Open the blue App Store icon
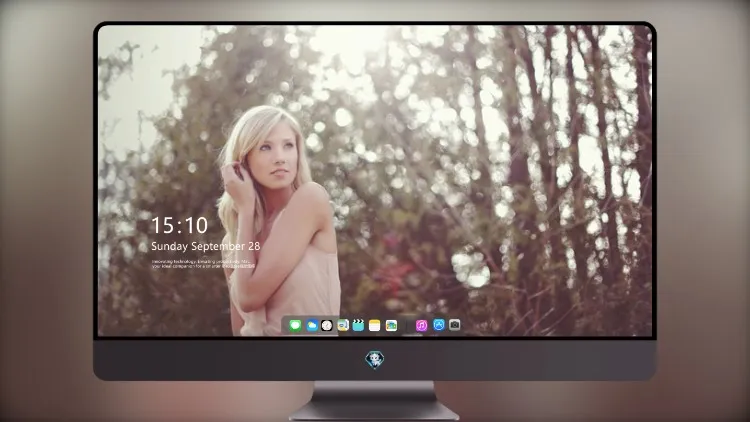This screenshot has height=422, width=750. tap(439, 325)
